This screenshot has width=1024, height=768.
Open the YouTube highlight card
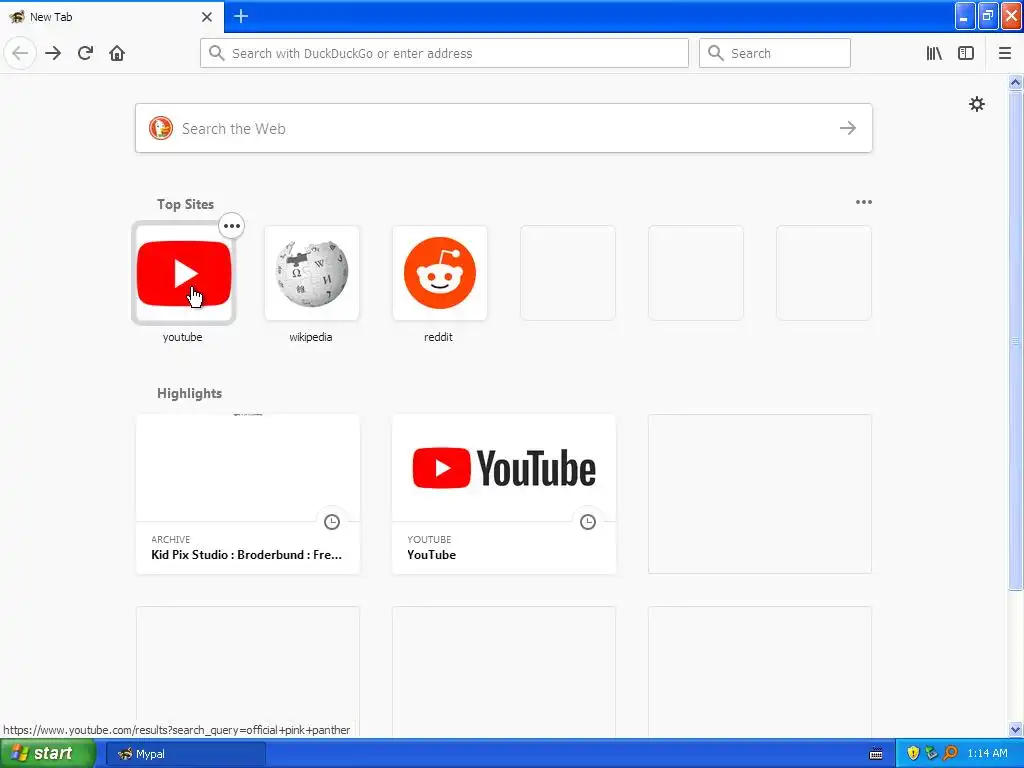[x=504, y=494]
